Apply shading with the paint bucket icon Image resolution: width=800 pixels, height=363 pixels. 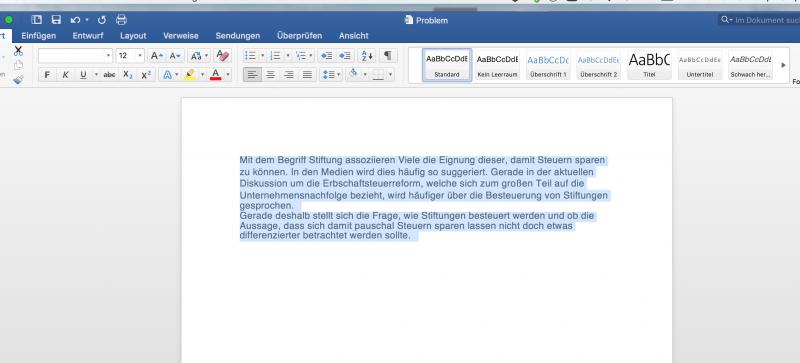(x=353, y=75)
